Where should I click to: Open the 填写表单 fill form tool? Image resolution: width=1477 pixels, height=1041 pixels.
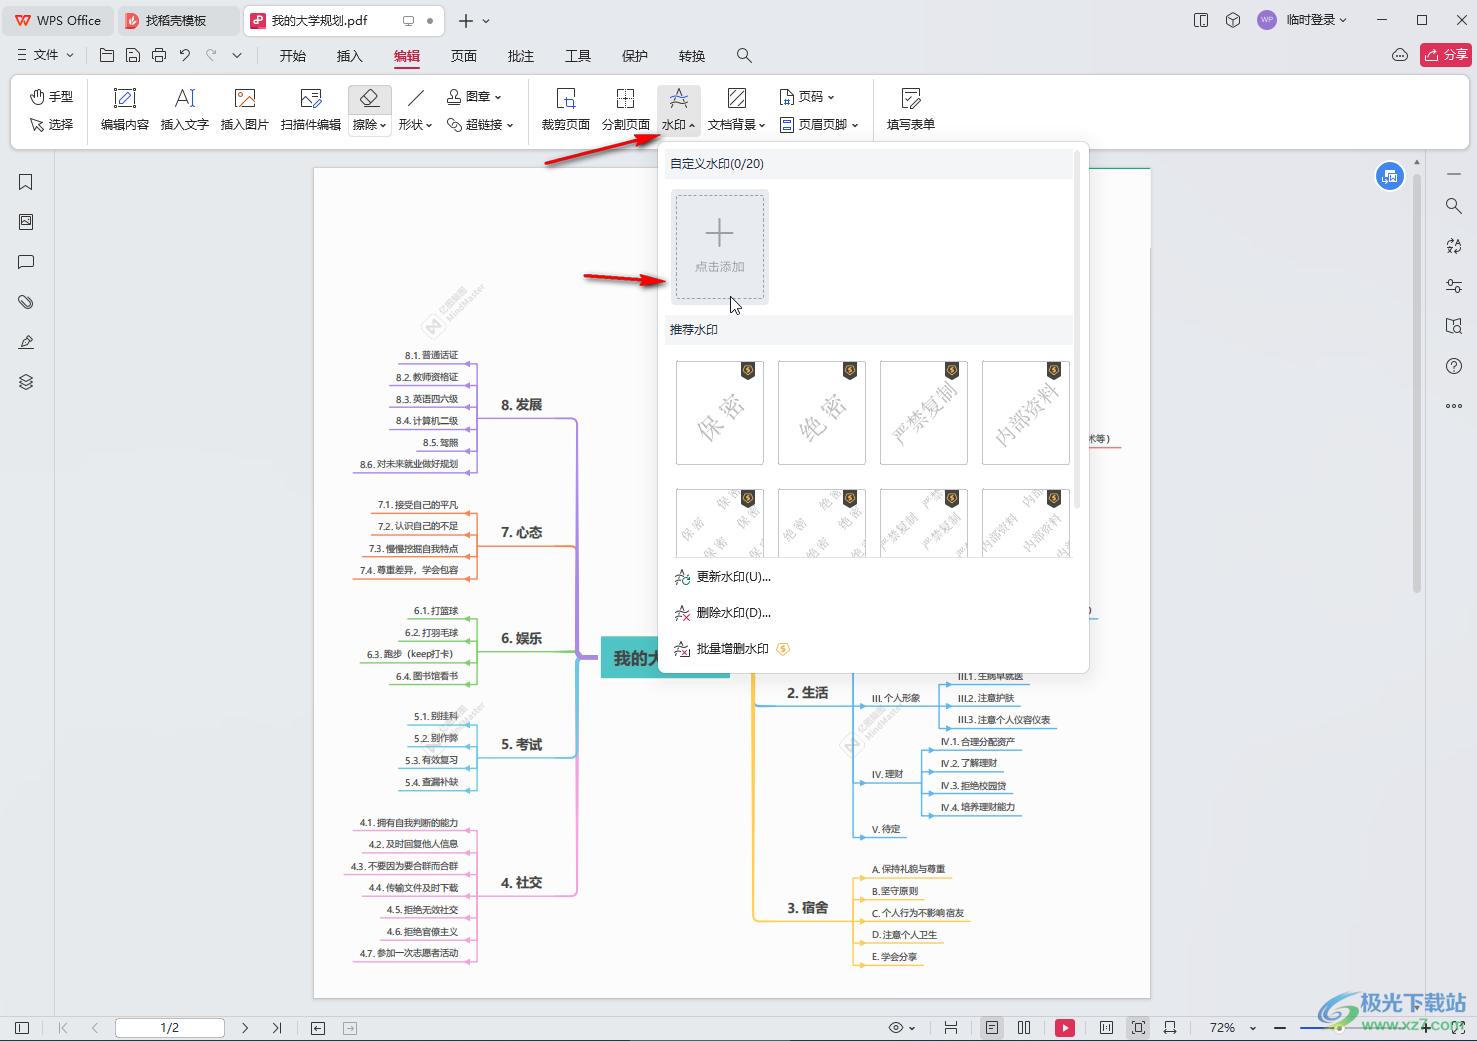911,110
